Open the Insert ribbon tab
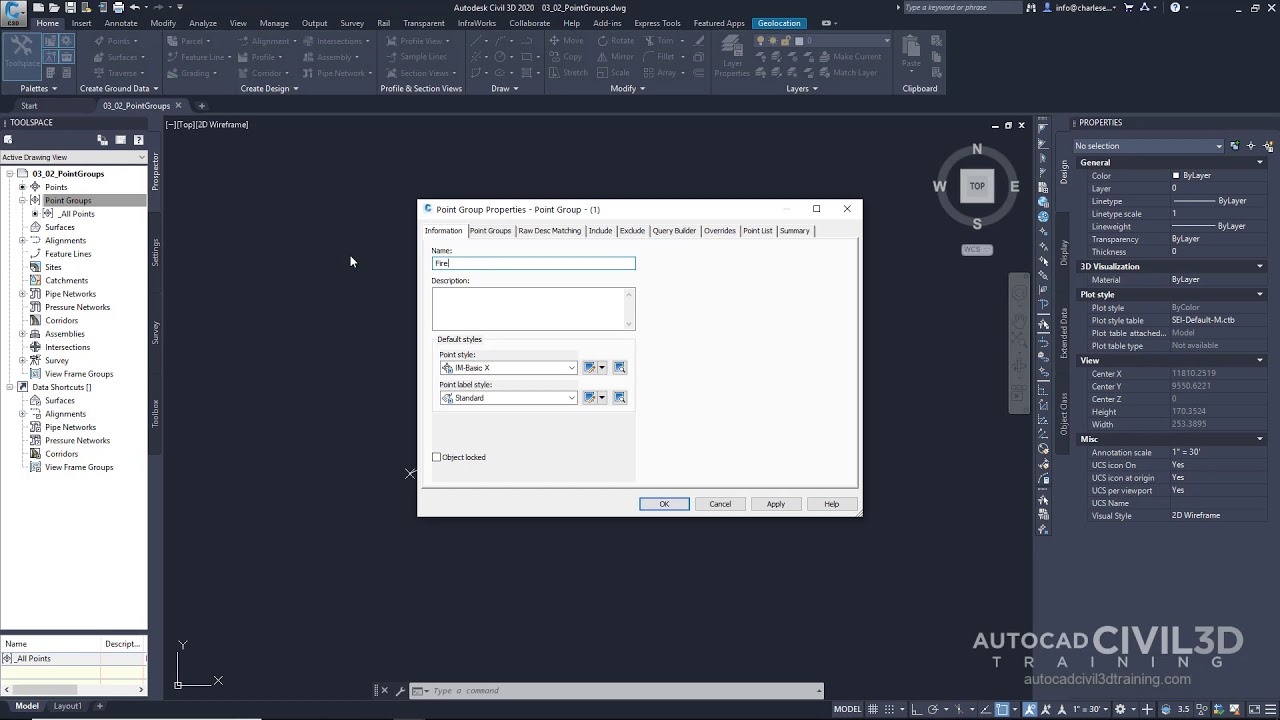The height and width of the screenshot is (720, 1280). pyautogui.click(x=81, y=23)
